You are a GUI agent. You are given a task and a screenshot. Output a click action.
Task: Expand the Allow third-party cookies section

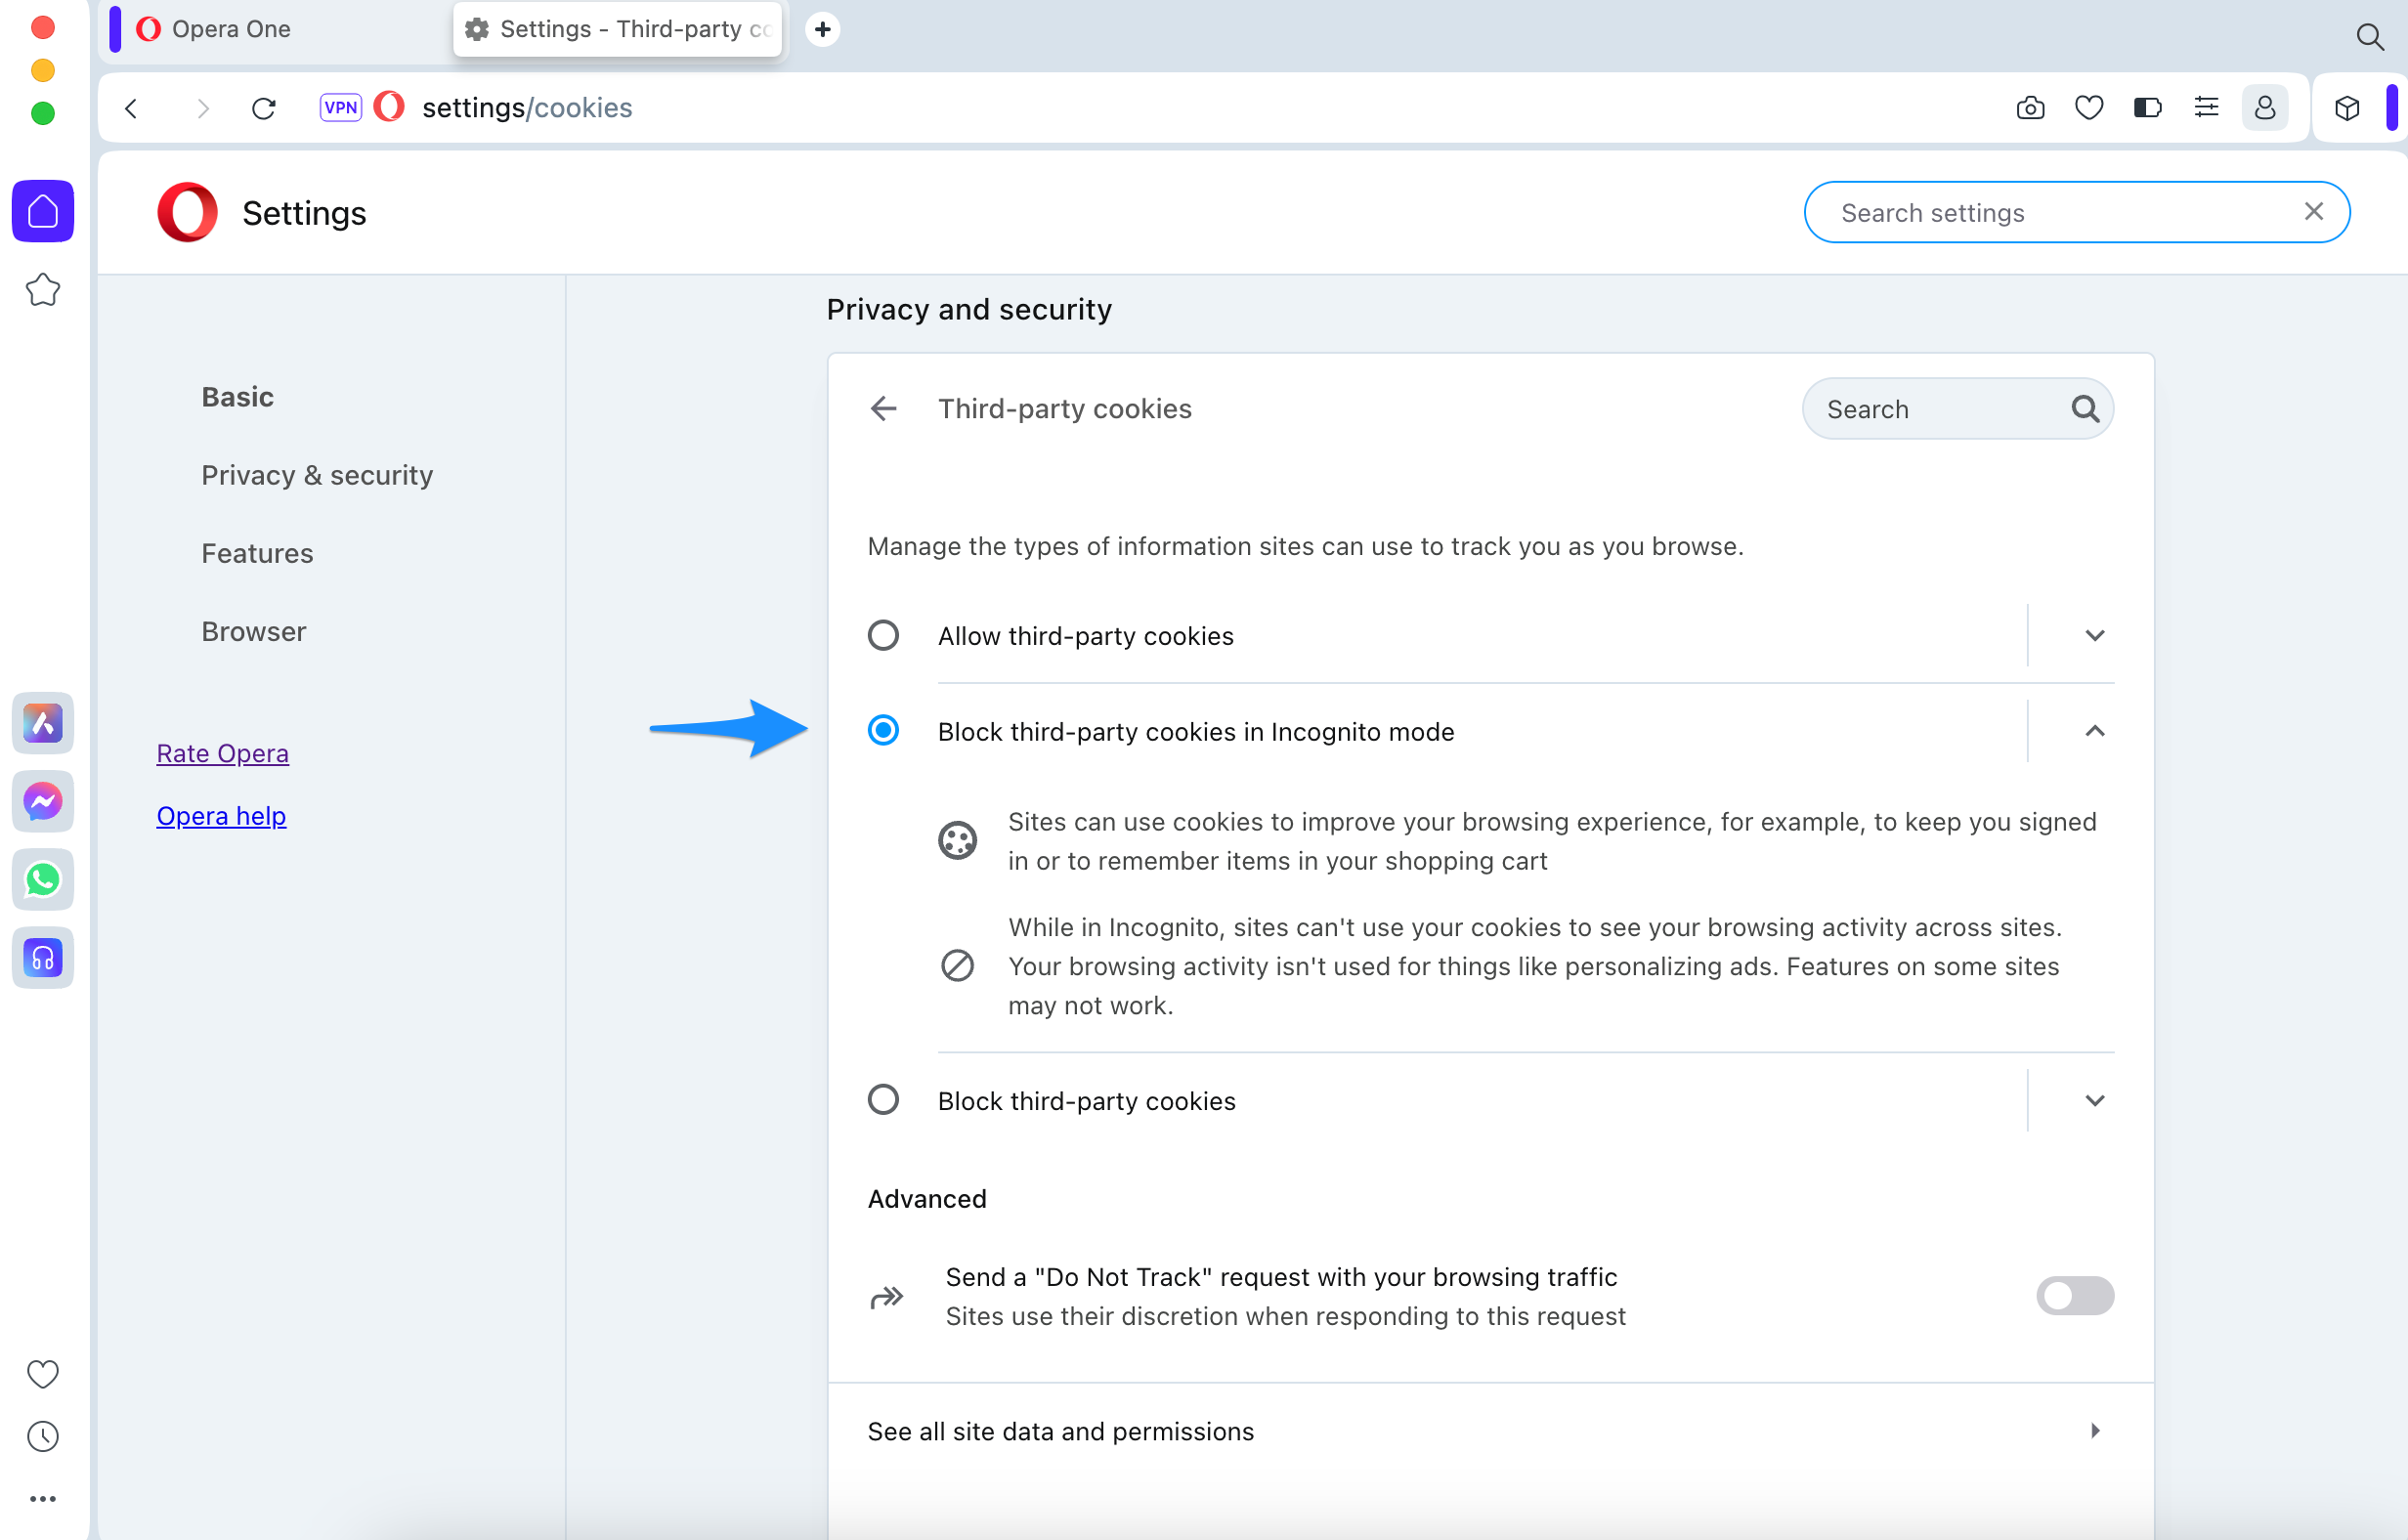2095,635
